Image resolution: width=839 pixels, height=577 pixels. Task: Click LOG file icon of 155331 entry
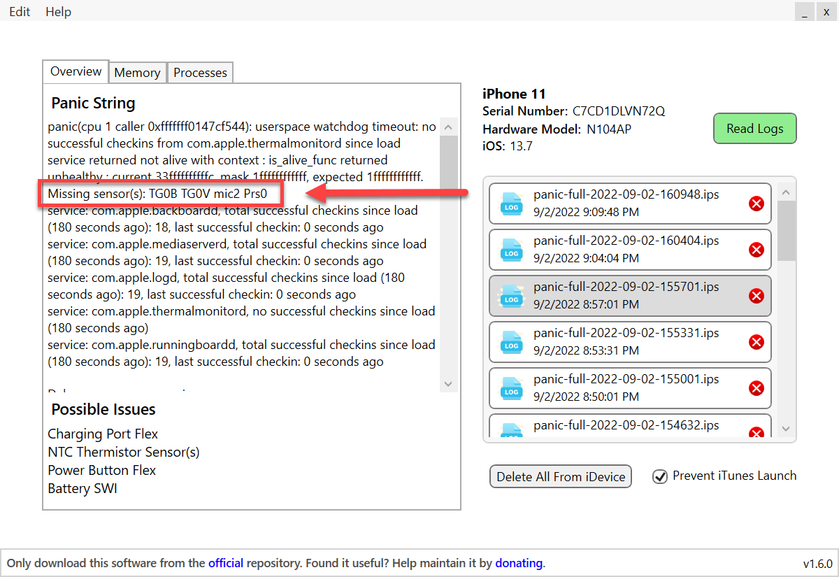[512, 342]
